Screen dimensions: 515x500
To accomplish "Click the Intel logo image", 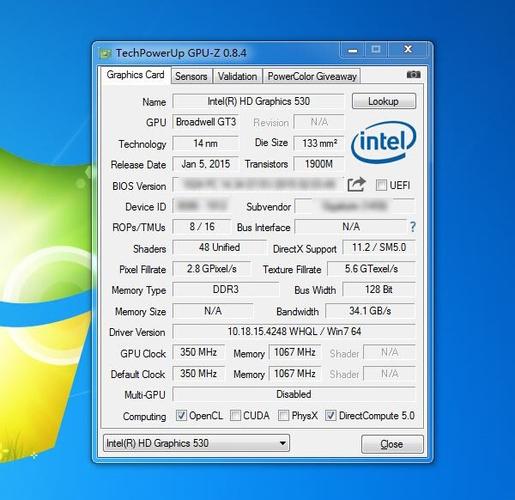I will (x=383, y=142).
